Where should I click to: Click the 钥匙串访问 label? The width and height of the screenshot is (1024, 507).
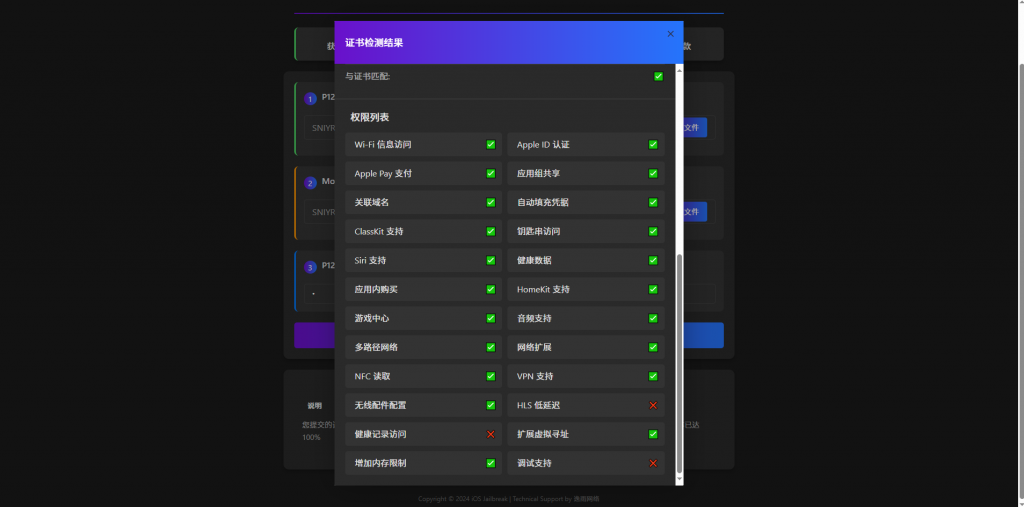pos(538,231)
